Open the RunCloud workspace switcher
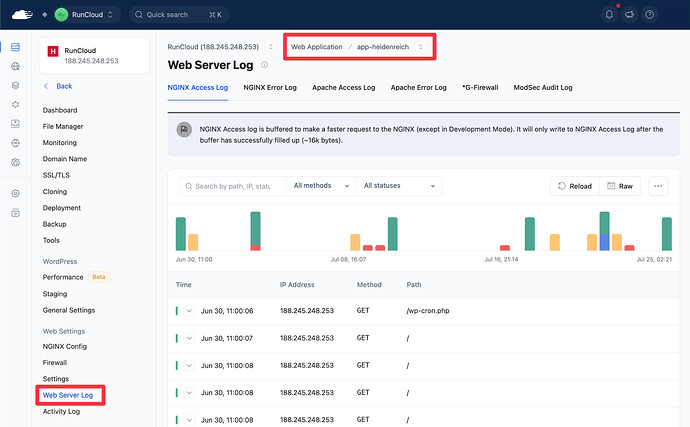The height and width of the screenshot is (427, 690). [86, 15]
